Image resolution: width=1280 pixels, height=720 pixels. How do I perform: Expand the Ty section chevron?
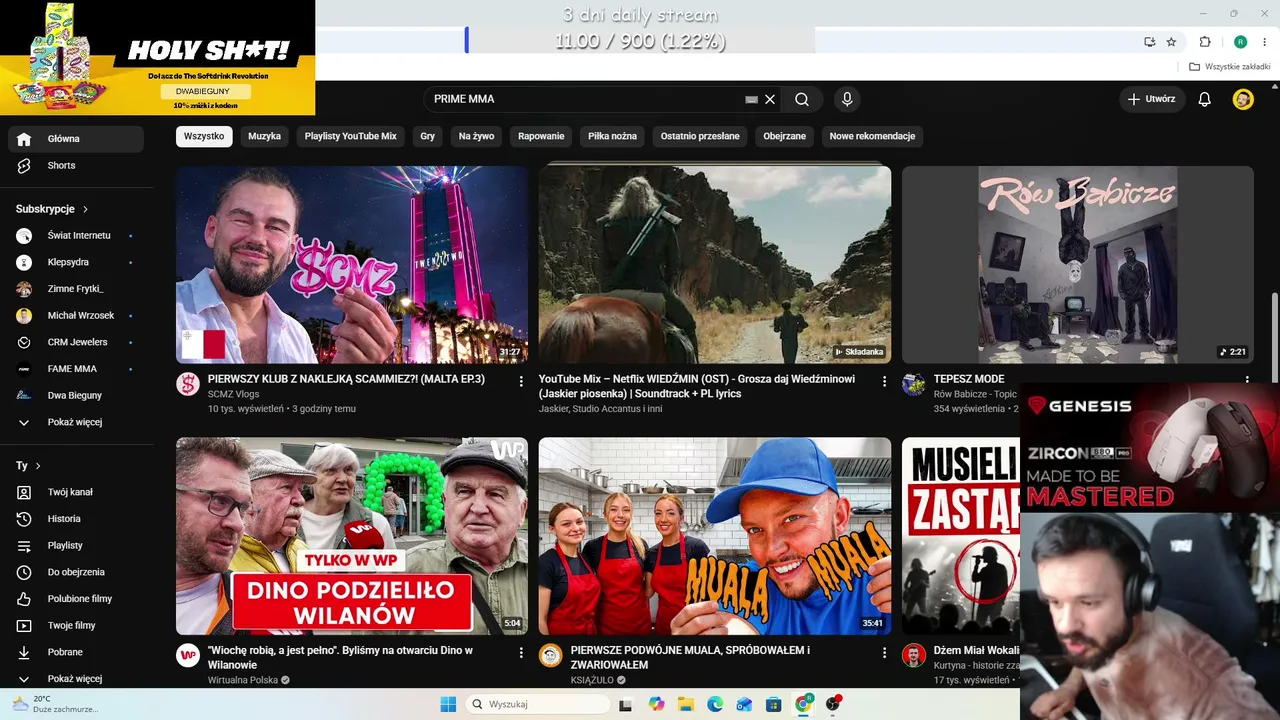pyautogui.click(x=38, y=466)
